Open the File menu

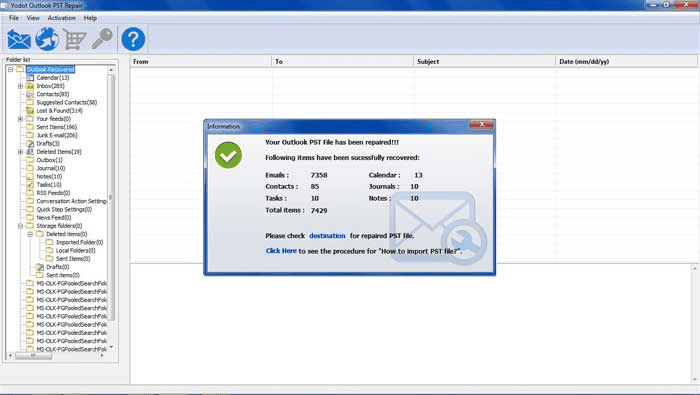click(14, 18)
